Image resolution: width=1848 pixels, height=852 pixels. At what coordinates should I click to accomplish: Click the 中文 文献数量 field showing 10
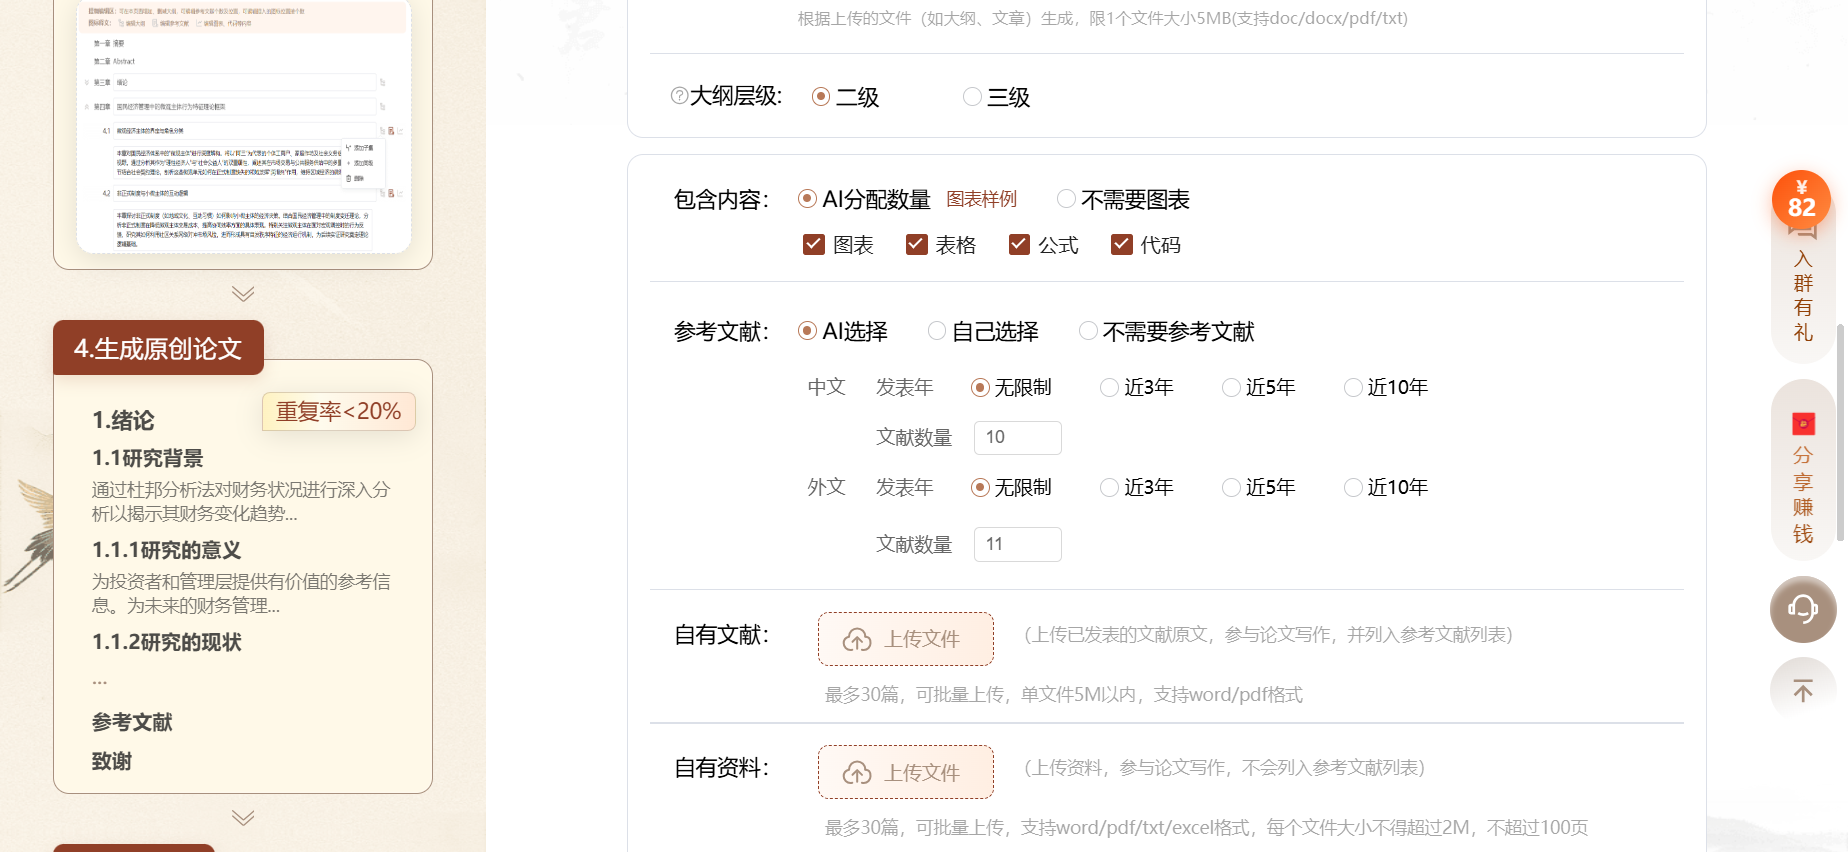point(1017,437)
